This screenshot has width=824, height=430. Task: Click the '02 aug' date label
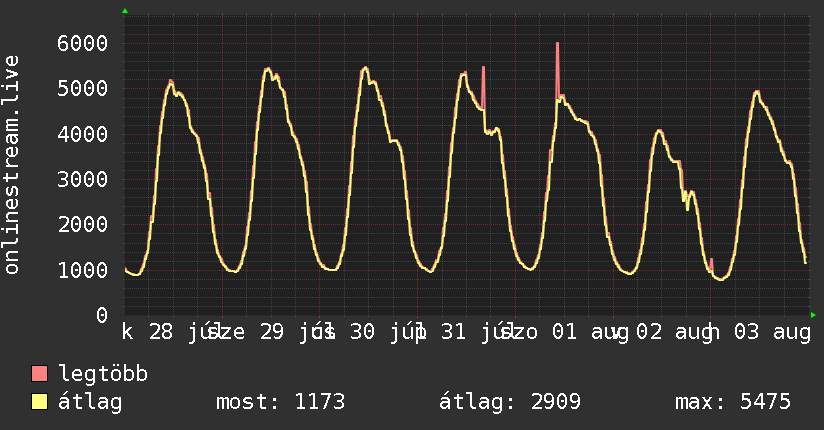point(675,332)
